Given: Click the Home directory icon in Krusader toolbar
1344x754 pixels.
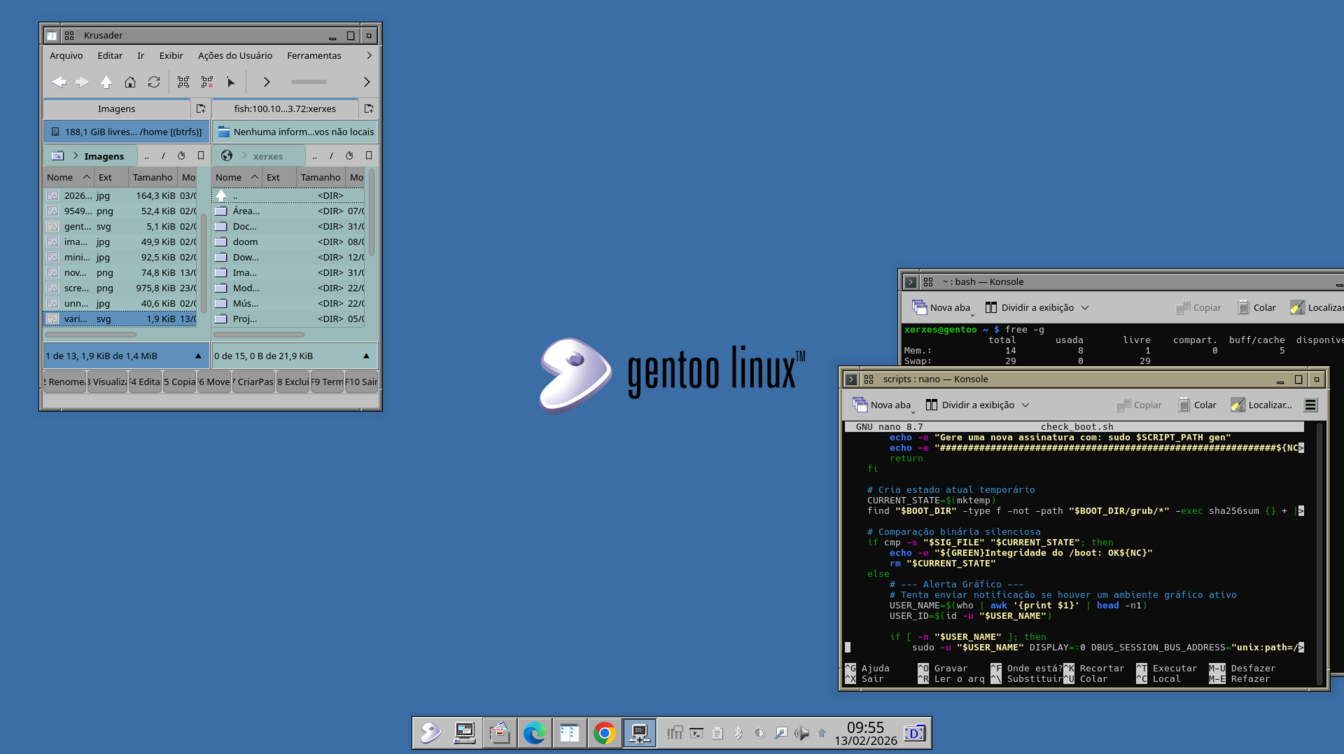Looking at the screenshot, I should pos(130,82).
